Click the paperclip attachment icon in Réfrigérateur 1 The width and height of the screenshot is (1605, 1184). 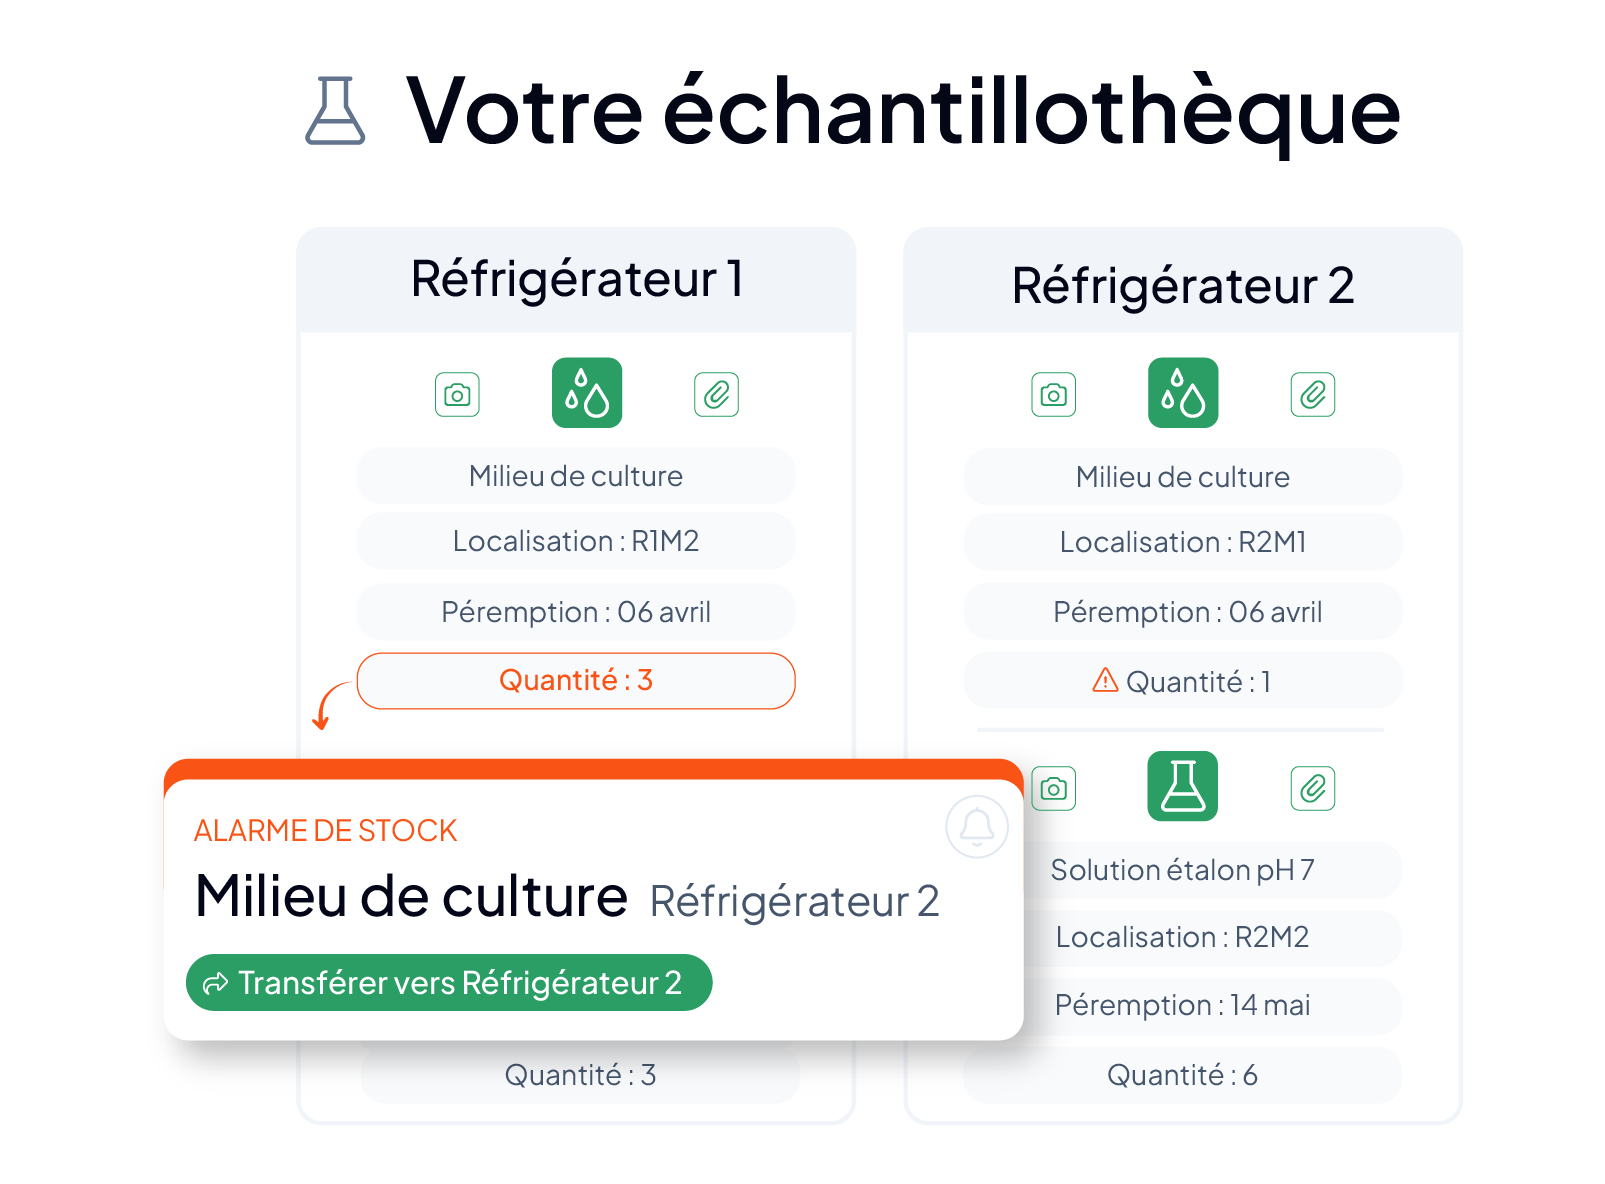[x=716, y=395]
